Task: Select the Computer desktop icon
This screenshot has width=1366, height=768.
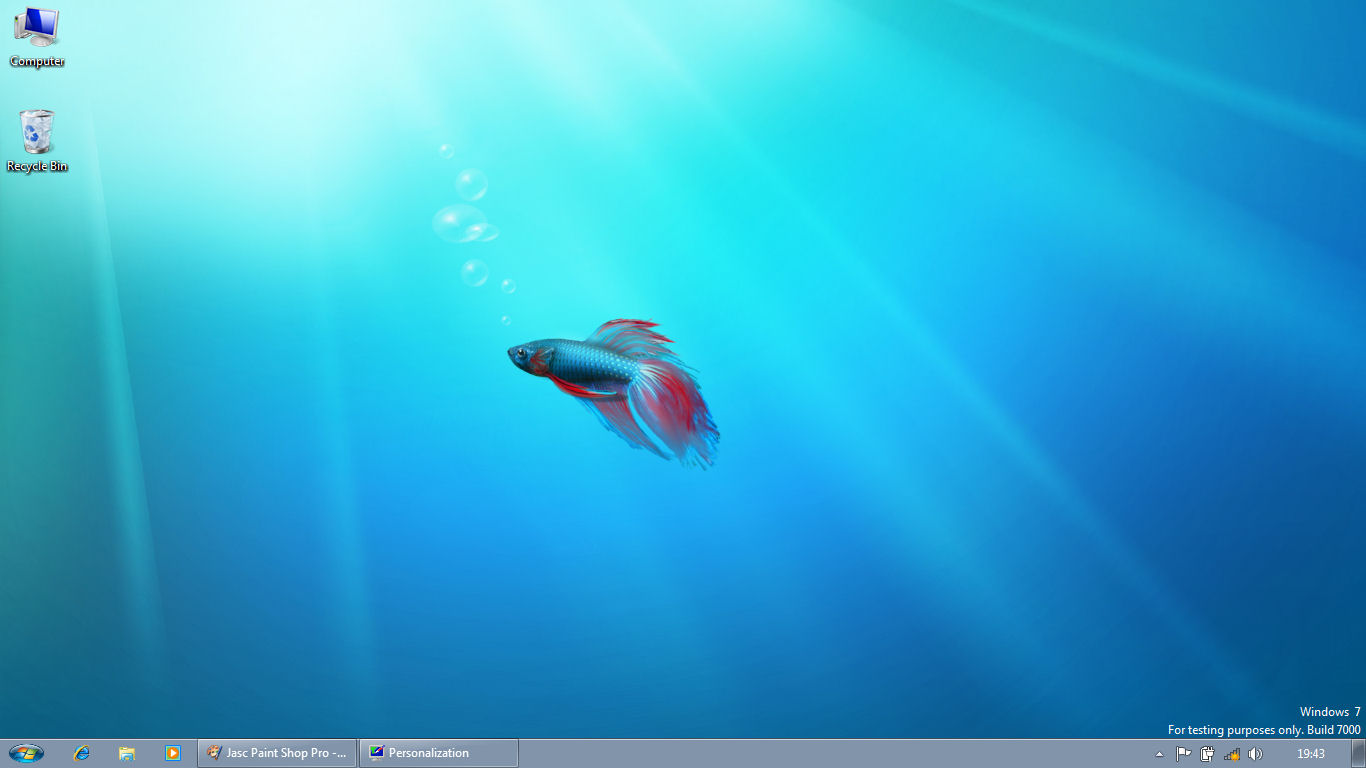Action: [36, 27]
